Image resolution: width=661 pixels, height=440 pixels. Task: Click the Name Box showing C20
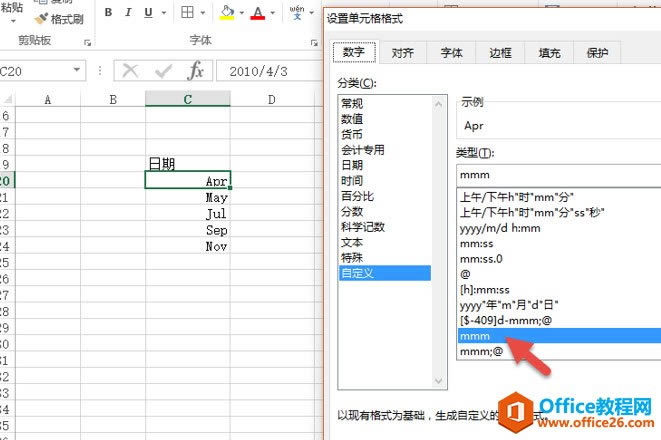[35, 71]
